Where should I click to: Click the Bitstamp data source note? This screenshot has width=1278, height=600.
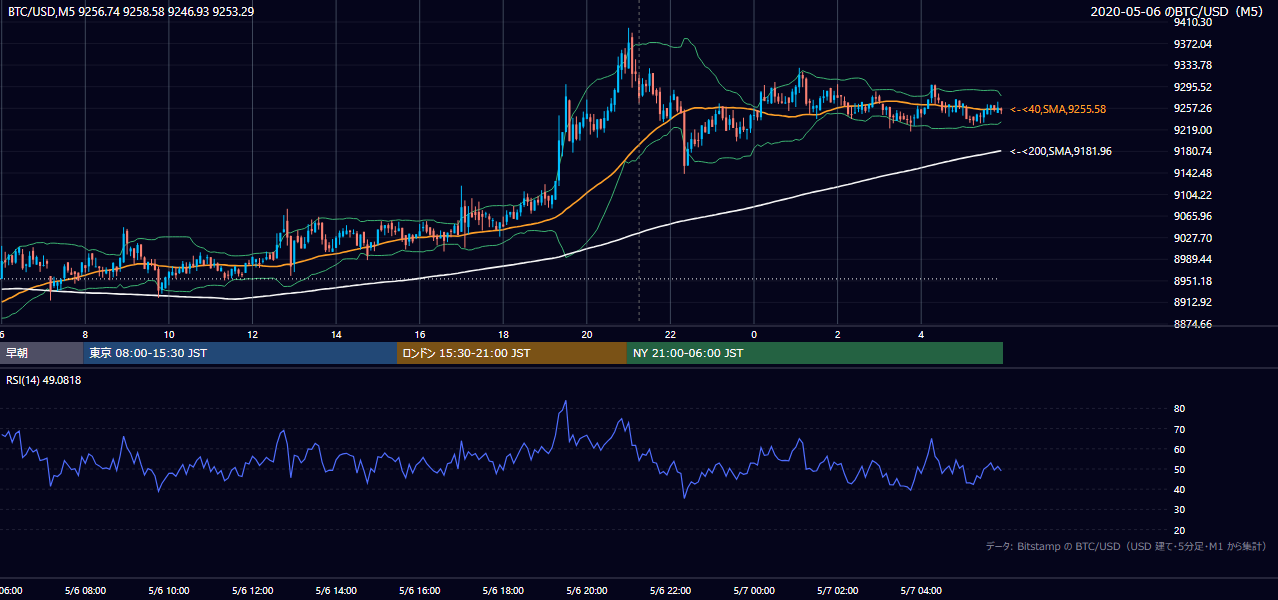point(1126,546)
